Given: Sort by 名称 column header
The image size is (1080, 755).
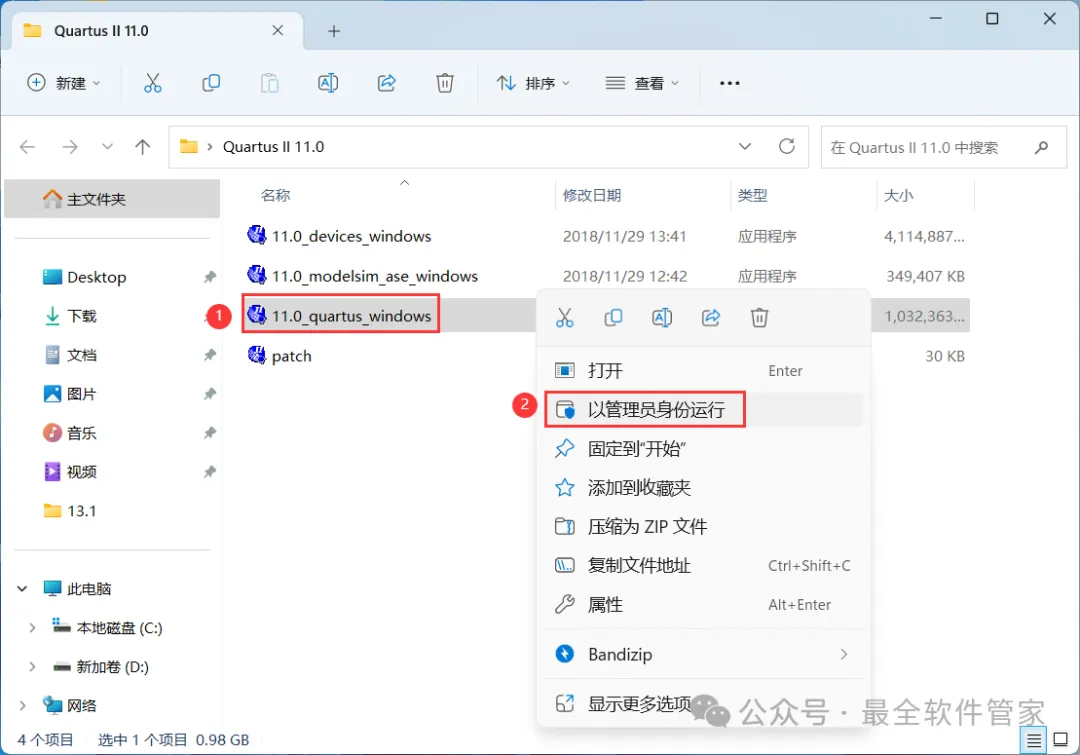Looking at the screenshot, I should [276, 196].
